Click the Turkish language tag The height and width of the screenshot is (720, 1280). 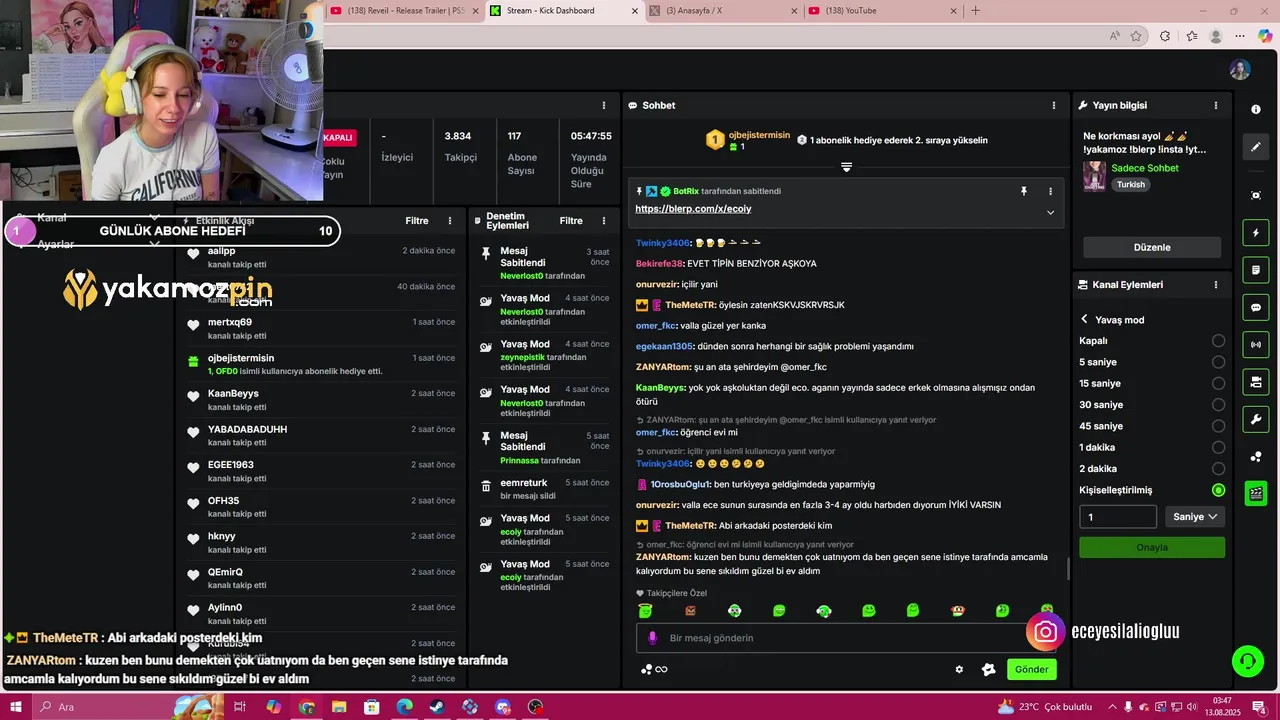(x=1131, y=185)
